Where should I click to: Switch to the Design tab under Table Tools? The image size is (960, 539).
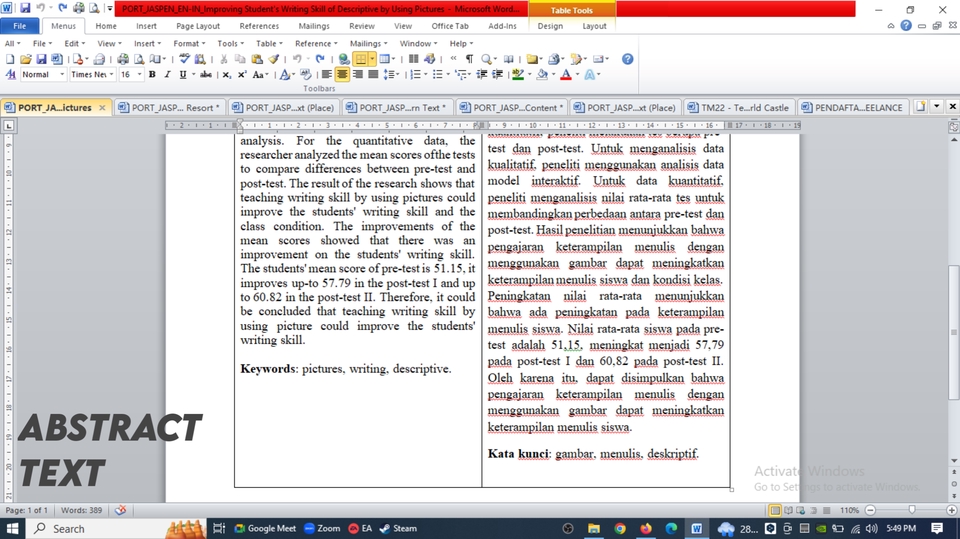click(550, 26)
